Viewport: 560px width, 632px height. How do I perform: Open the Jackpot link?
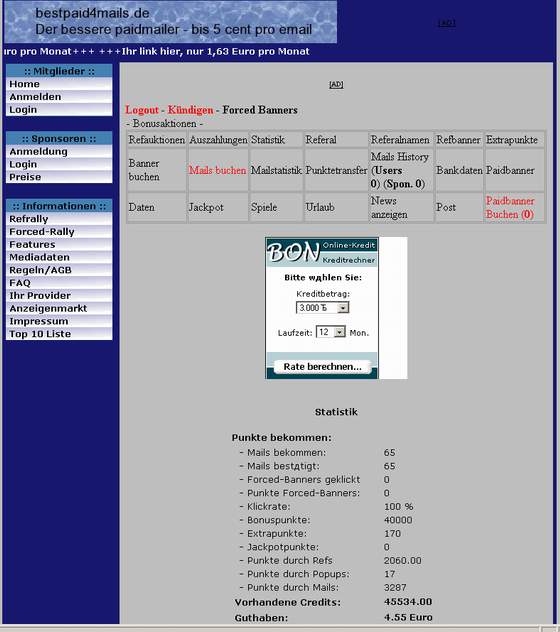pyautogui.click(x=206, y=207)
